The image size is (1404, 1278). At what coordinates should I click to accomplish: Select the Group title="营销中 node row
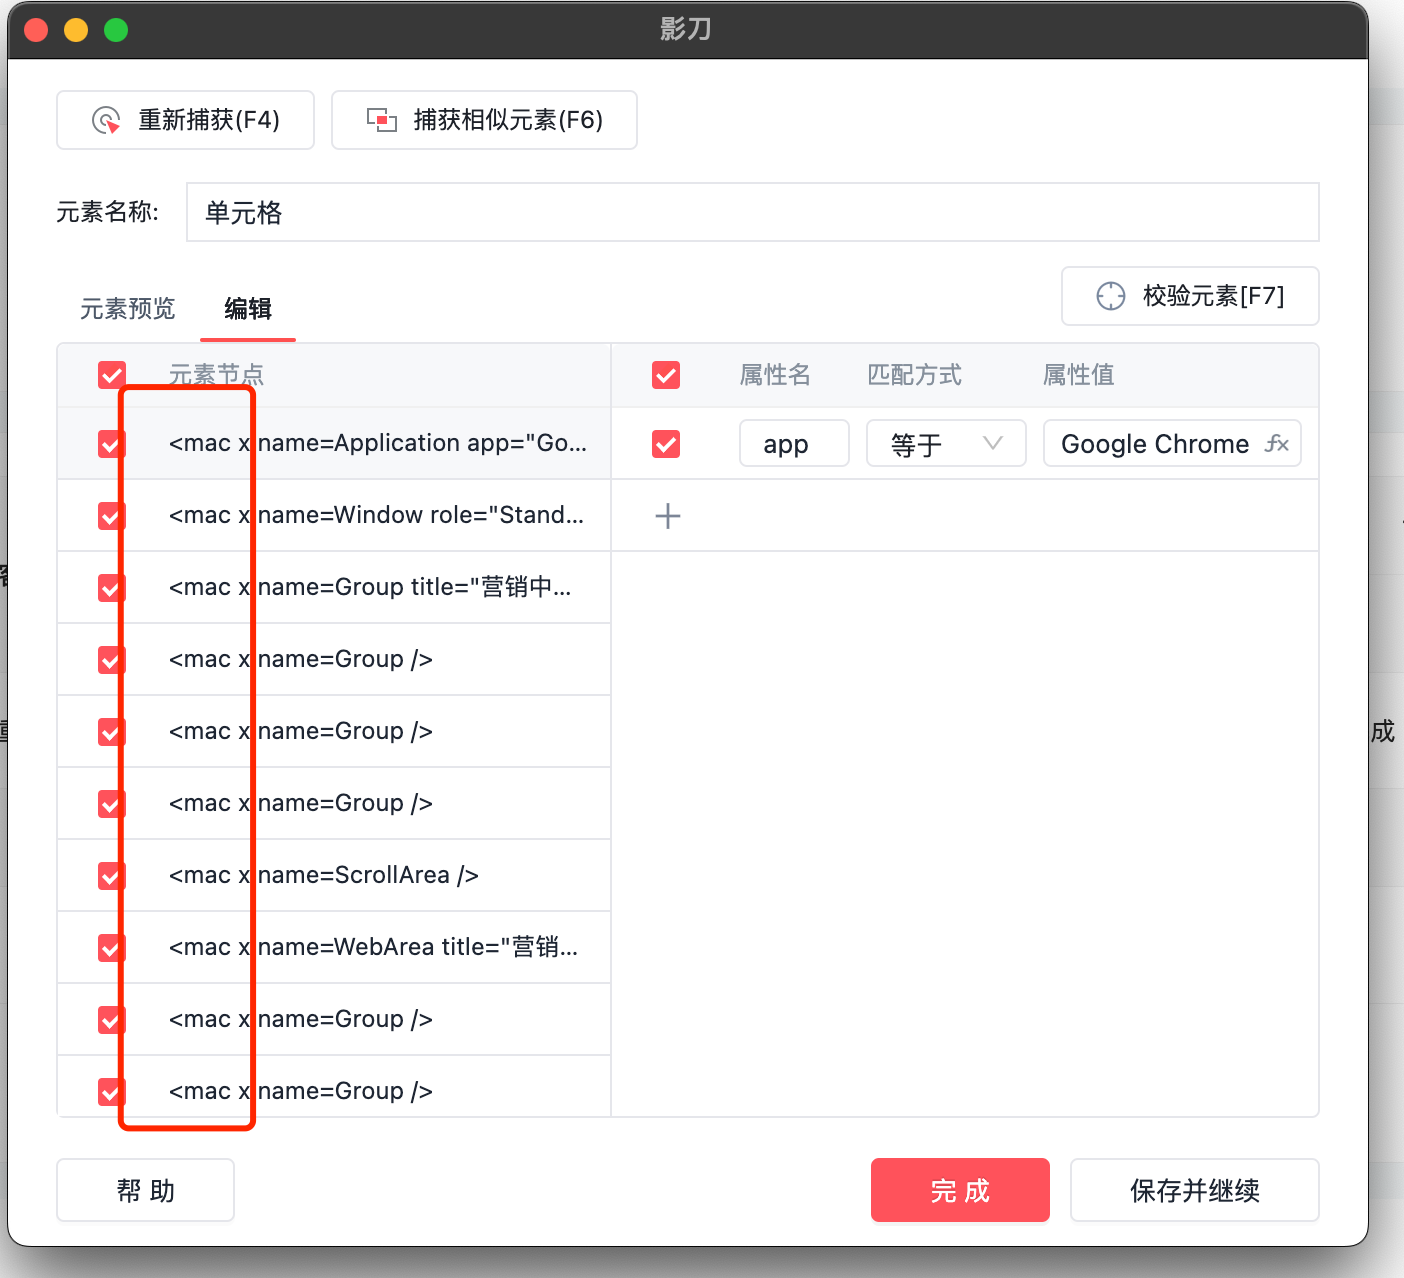334,587
